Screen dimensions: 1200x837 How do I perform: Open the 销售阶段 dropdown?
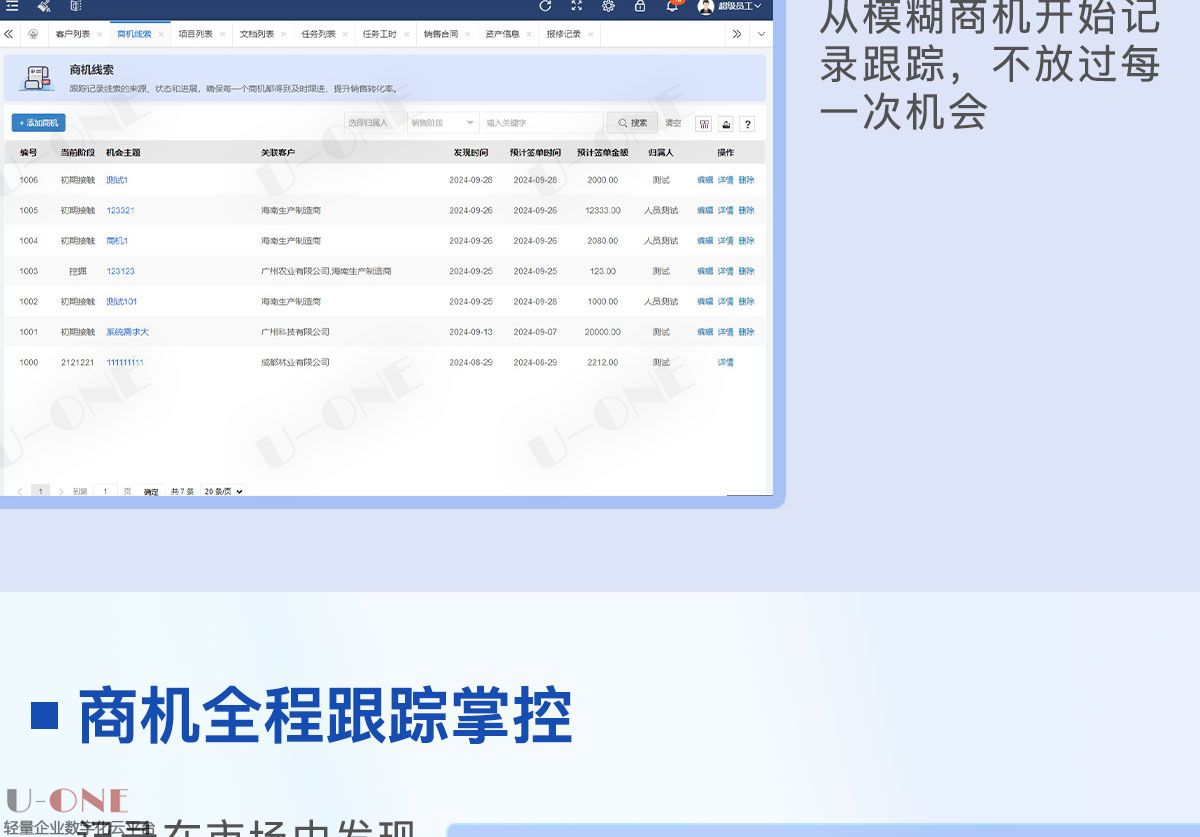coord(442,123)
